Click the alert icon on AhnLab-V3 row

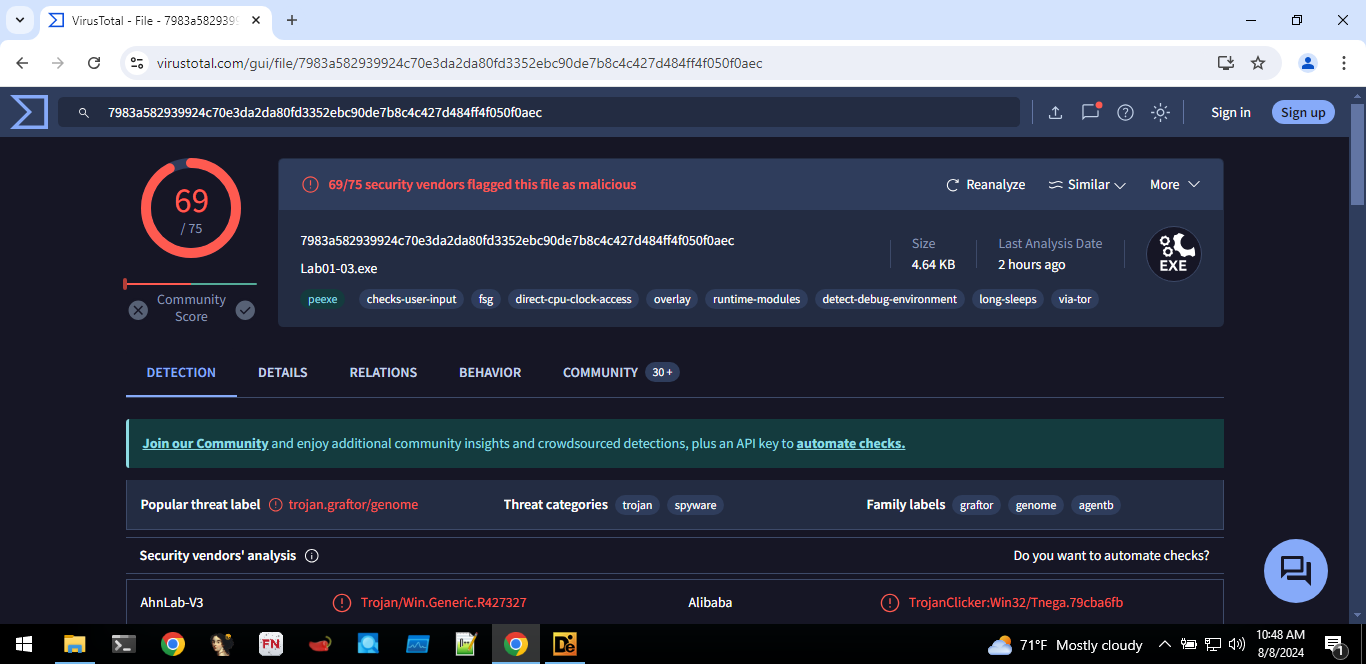click(342, 603)
